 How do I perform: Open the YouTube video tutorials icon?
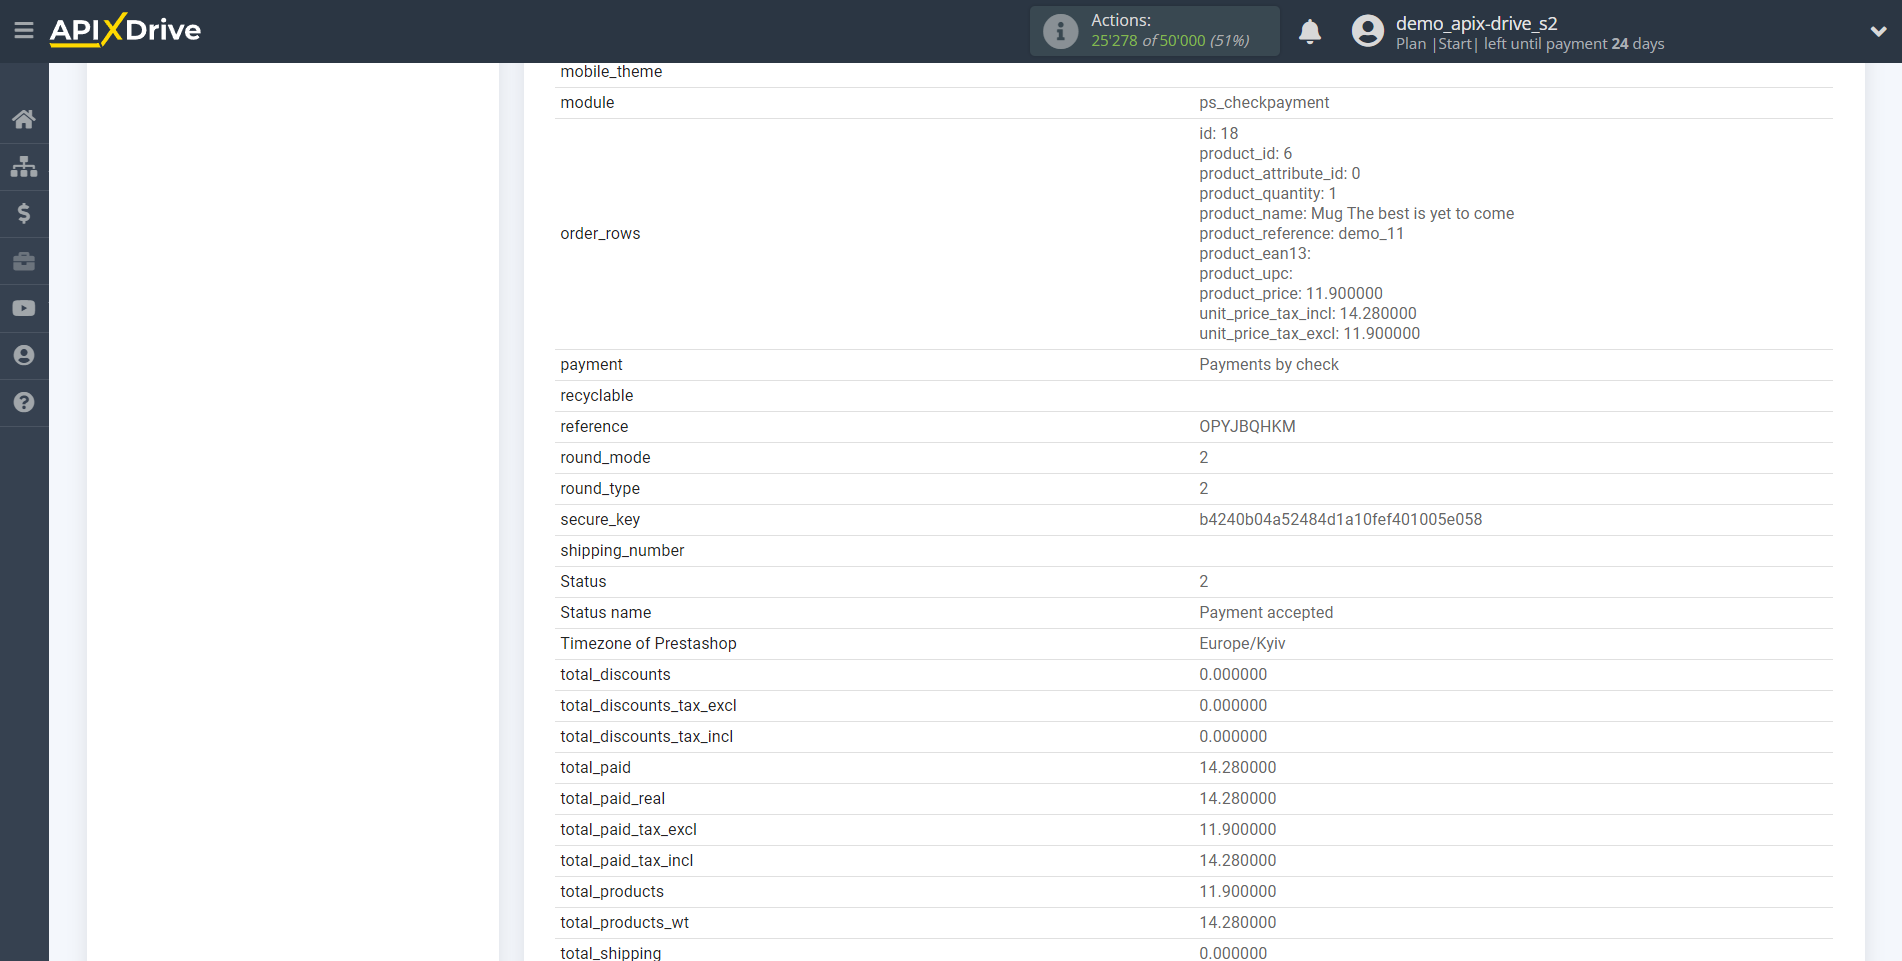coord(24,308)
